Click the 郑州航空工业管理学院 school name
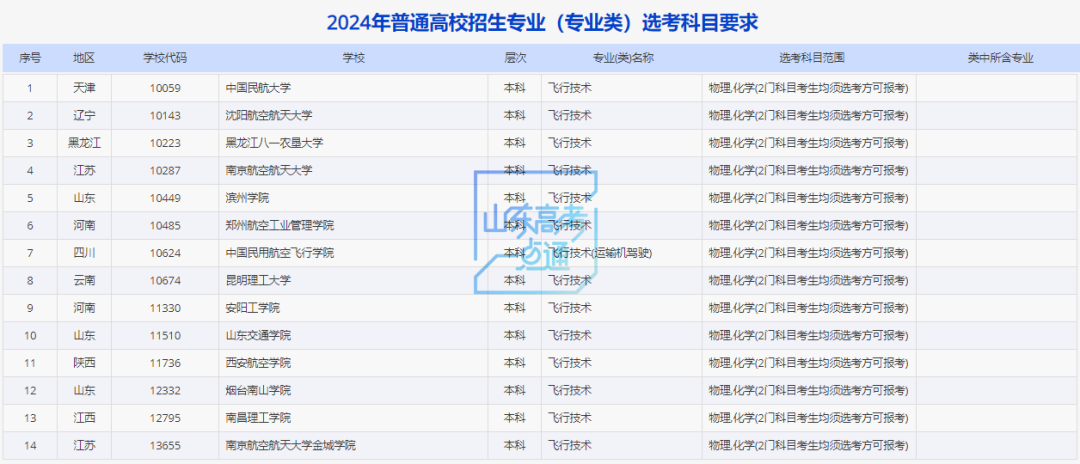 point(280,225)
